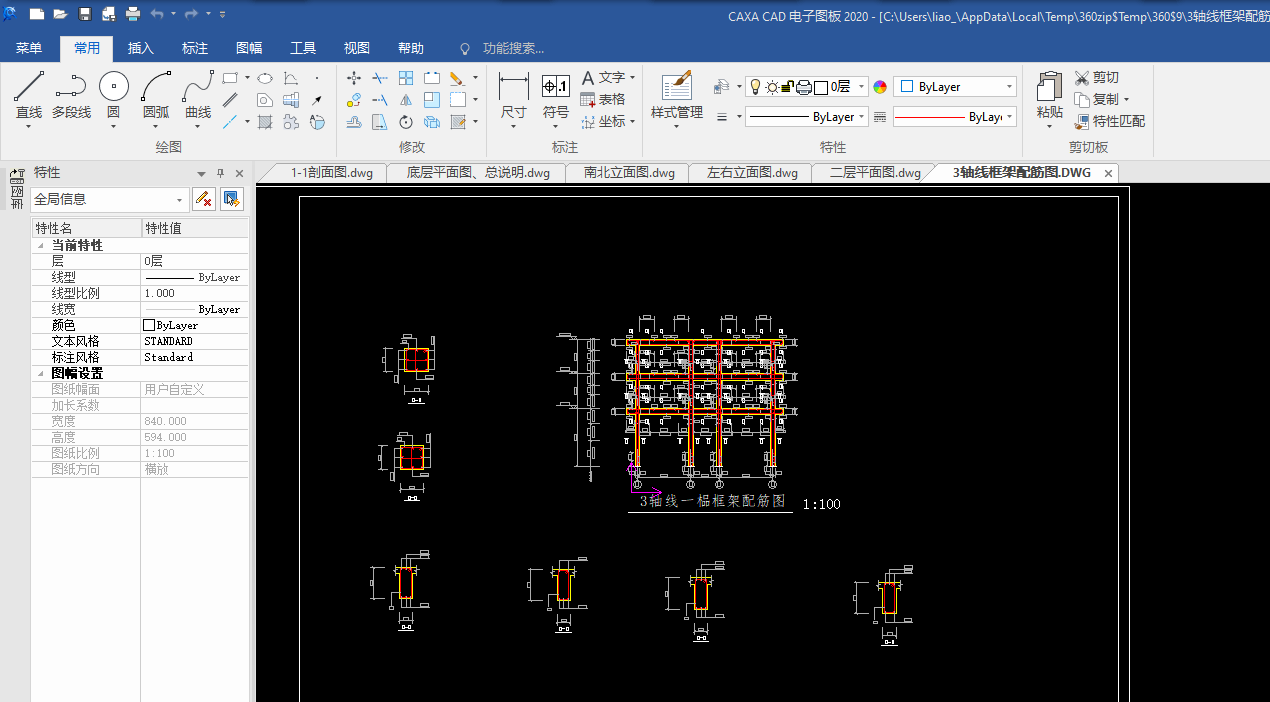Select the gear drawing tool

[291, 122]
